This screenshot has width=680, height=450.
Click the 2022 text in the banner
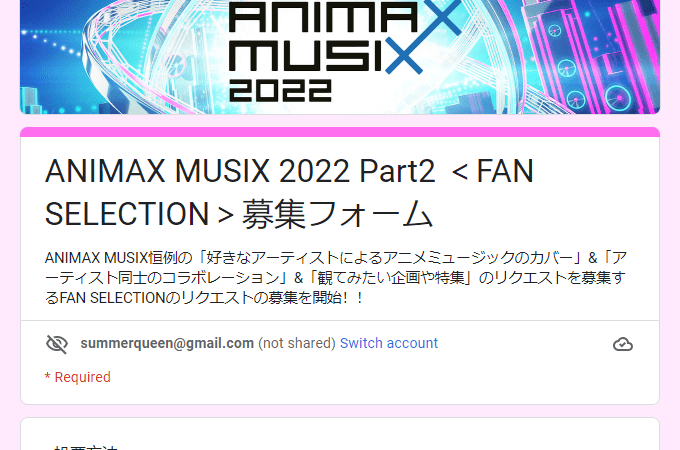[280, 91]
